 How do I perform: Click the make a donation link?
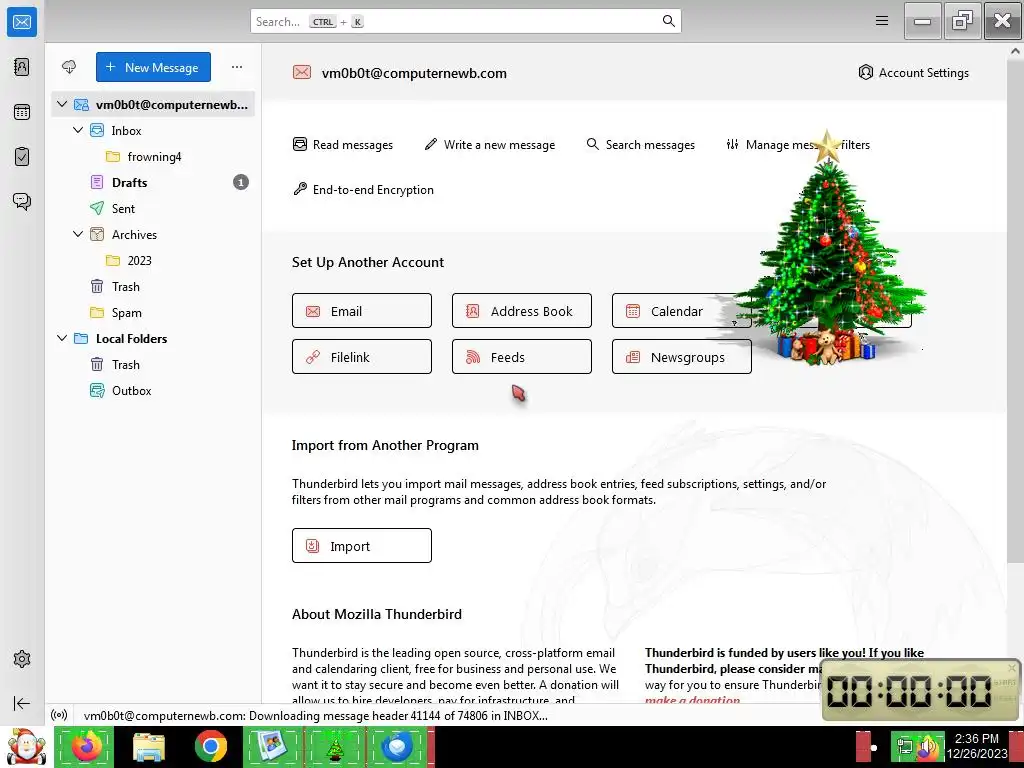(692, 699)
